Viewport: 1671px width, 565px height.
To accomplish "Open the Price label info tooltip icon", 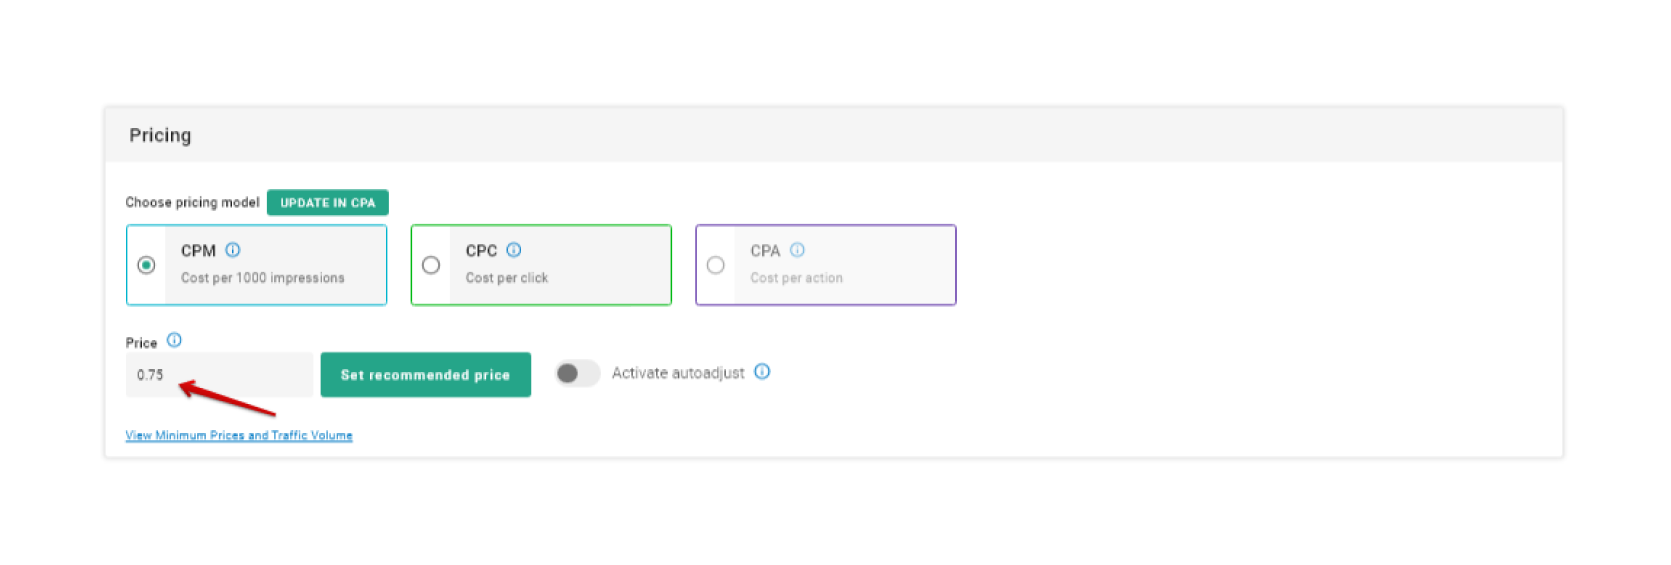I will pyautogui.click(x=174, y=340).
